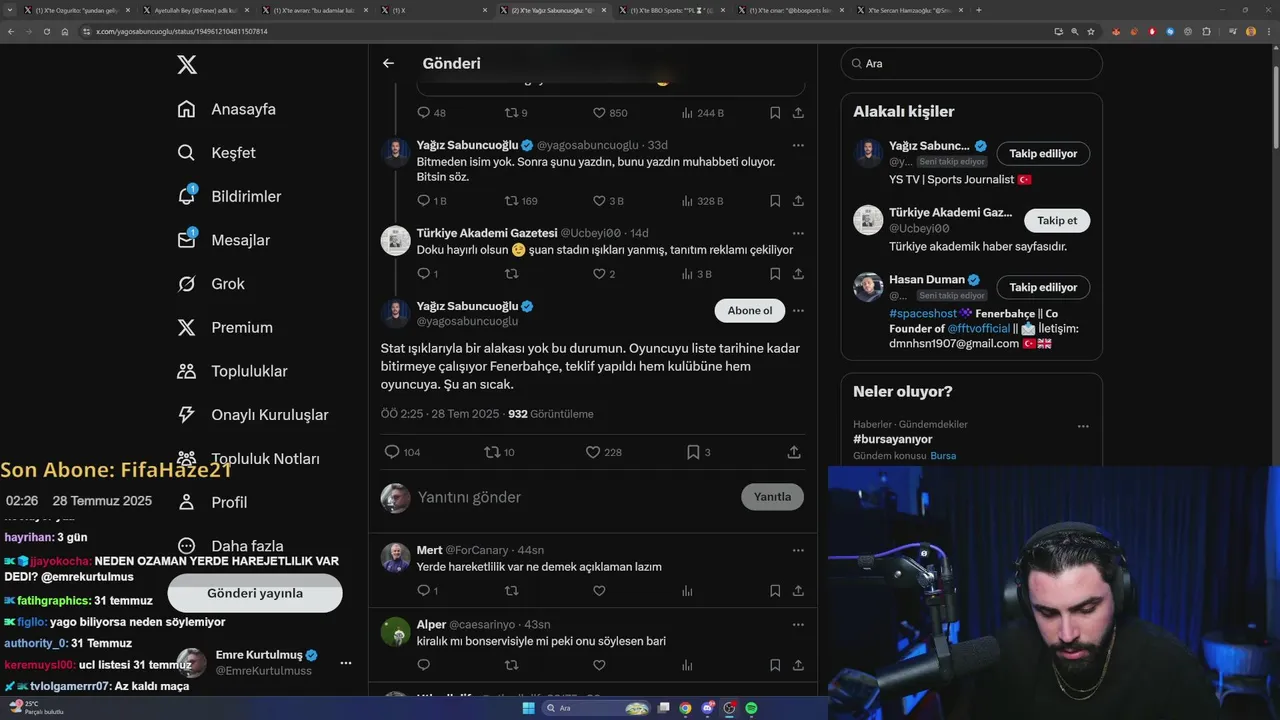Switch to the Sercan Hamzaoğlu browser tab
The image size is (1280, 720).
pos(909,10)
